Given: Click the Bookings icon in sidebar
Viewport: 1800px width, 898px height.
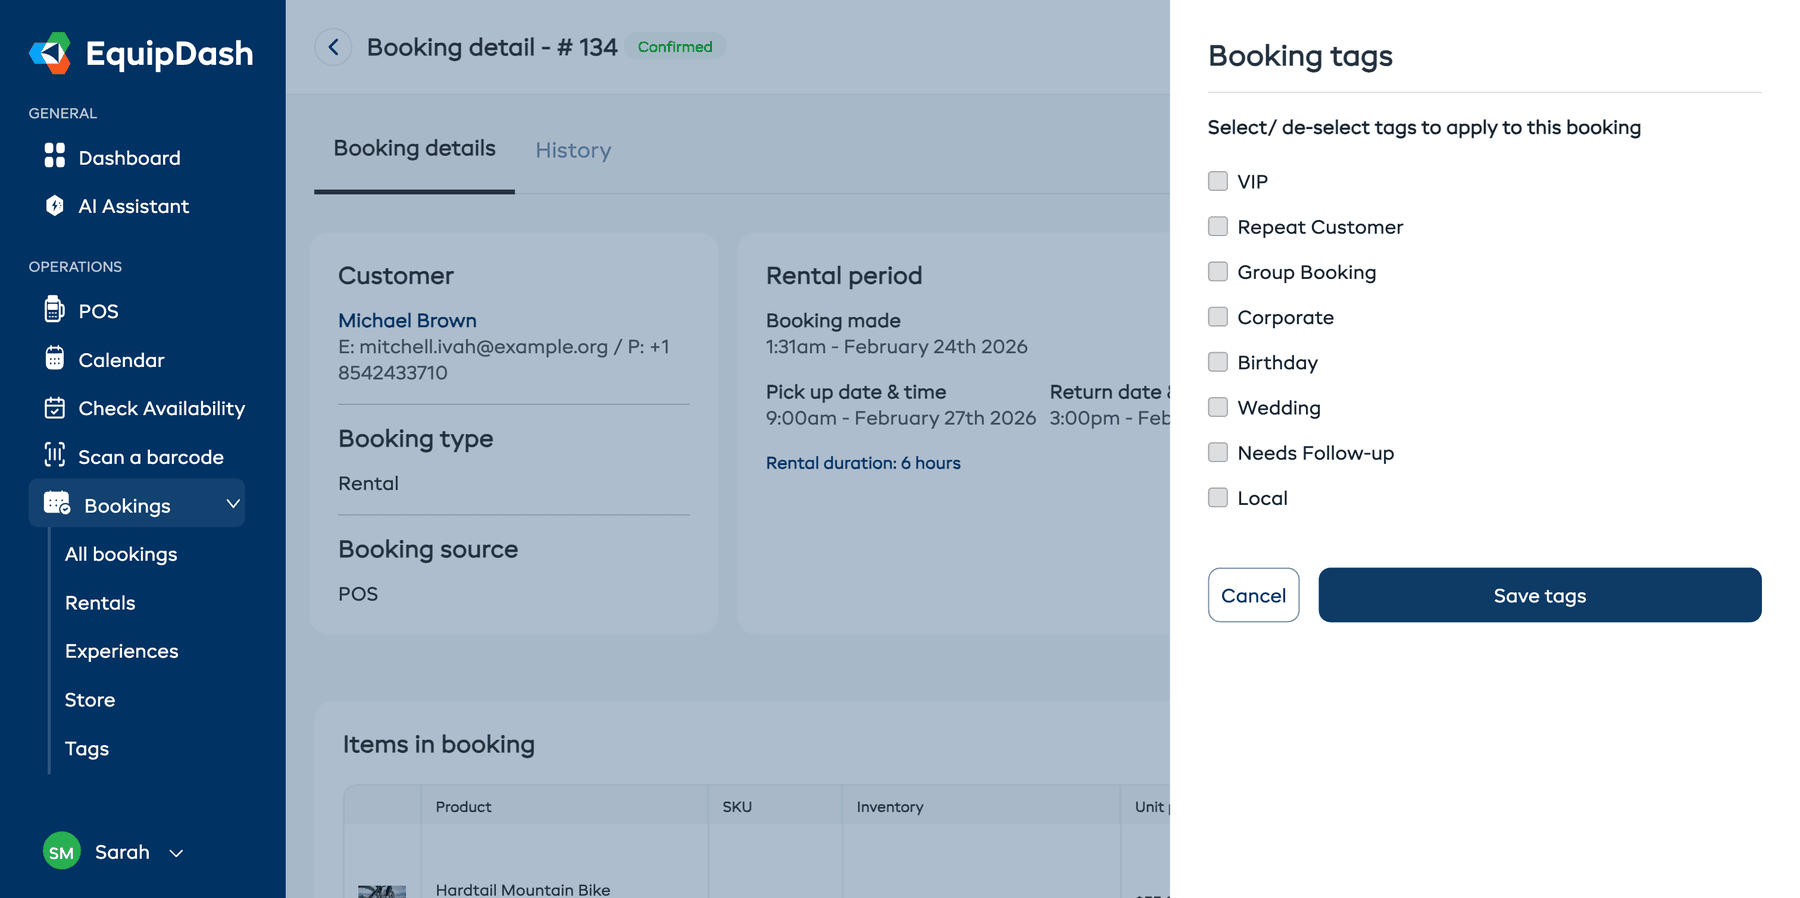Looking at the screenshot, I should coord(57,503).
